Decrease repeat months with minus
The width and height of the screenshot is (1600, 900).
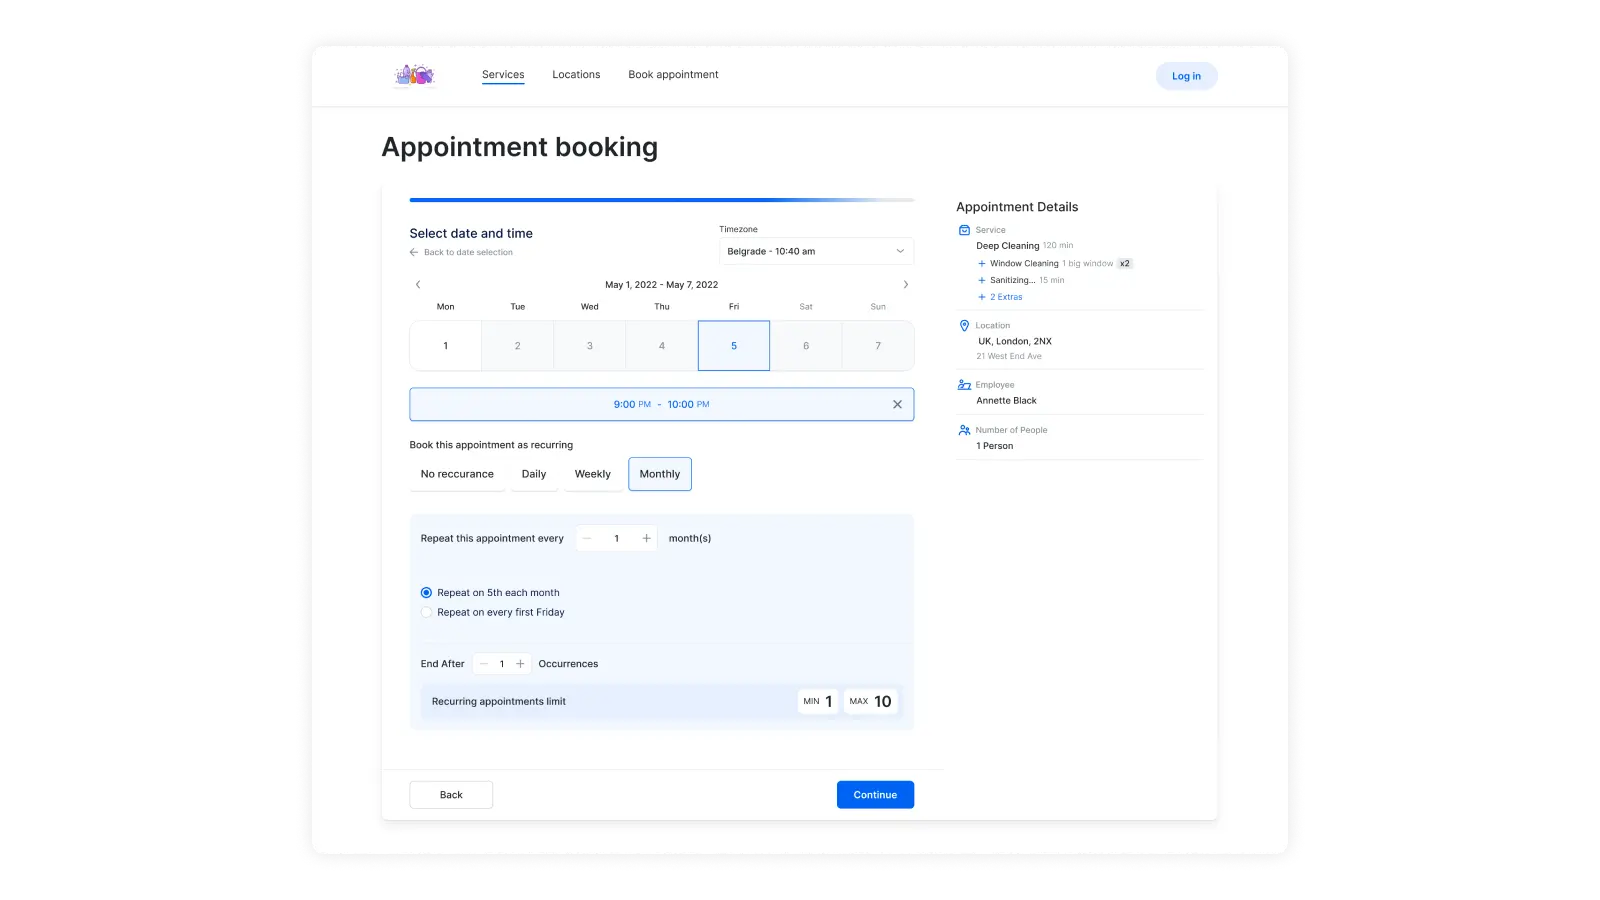(x=587, y=538)
